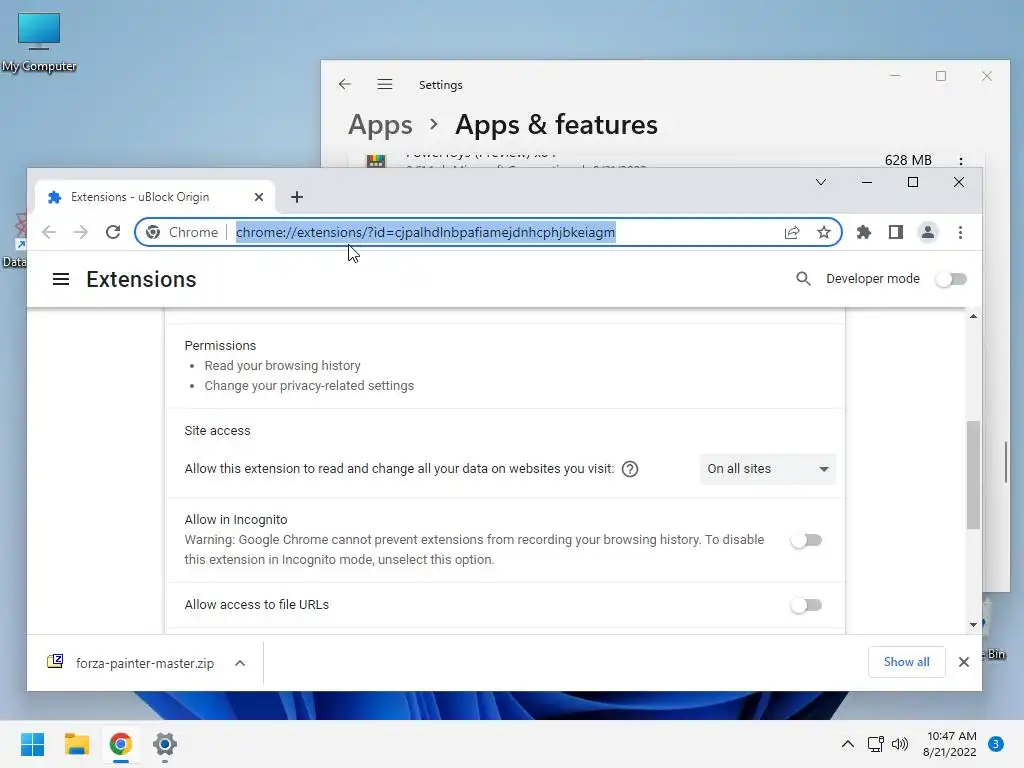Toggle Developer mode switch
This screenshot has height=768, width=1024.
tap(951, 280)
